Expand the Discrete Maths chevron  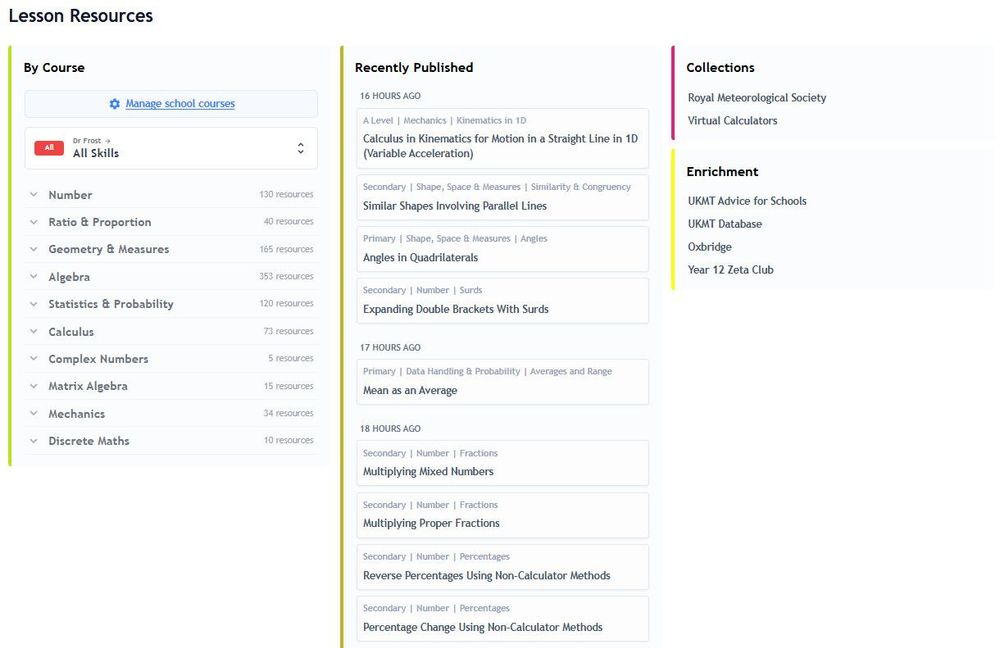click(34, 441)
